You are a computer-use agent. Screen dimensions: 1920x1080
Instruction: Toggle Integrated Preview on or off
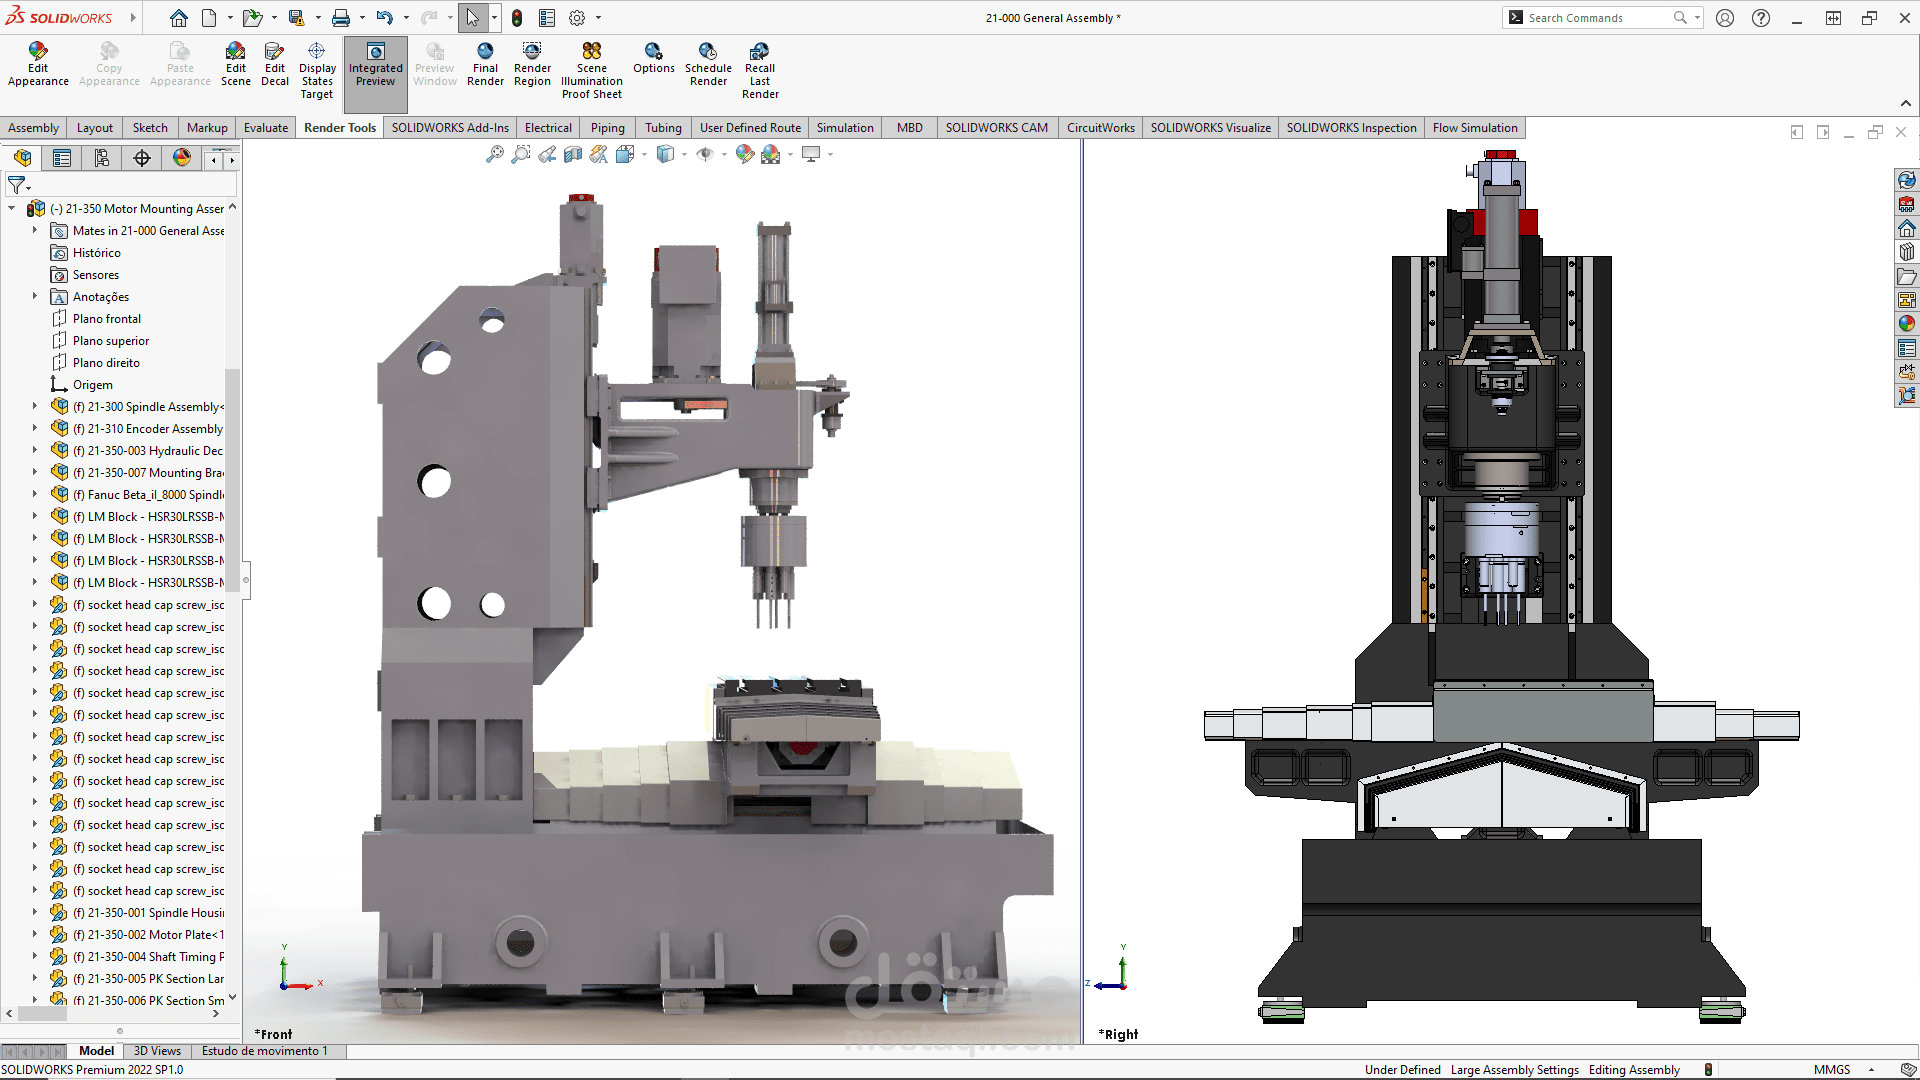(x=375, y=65)
